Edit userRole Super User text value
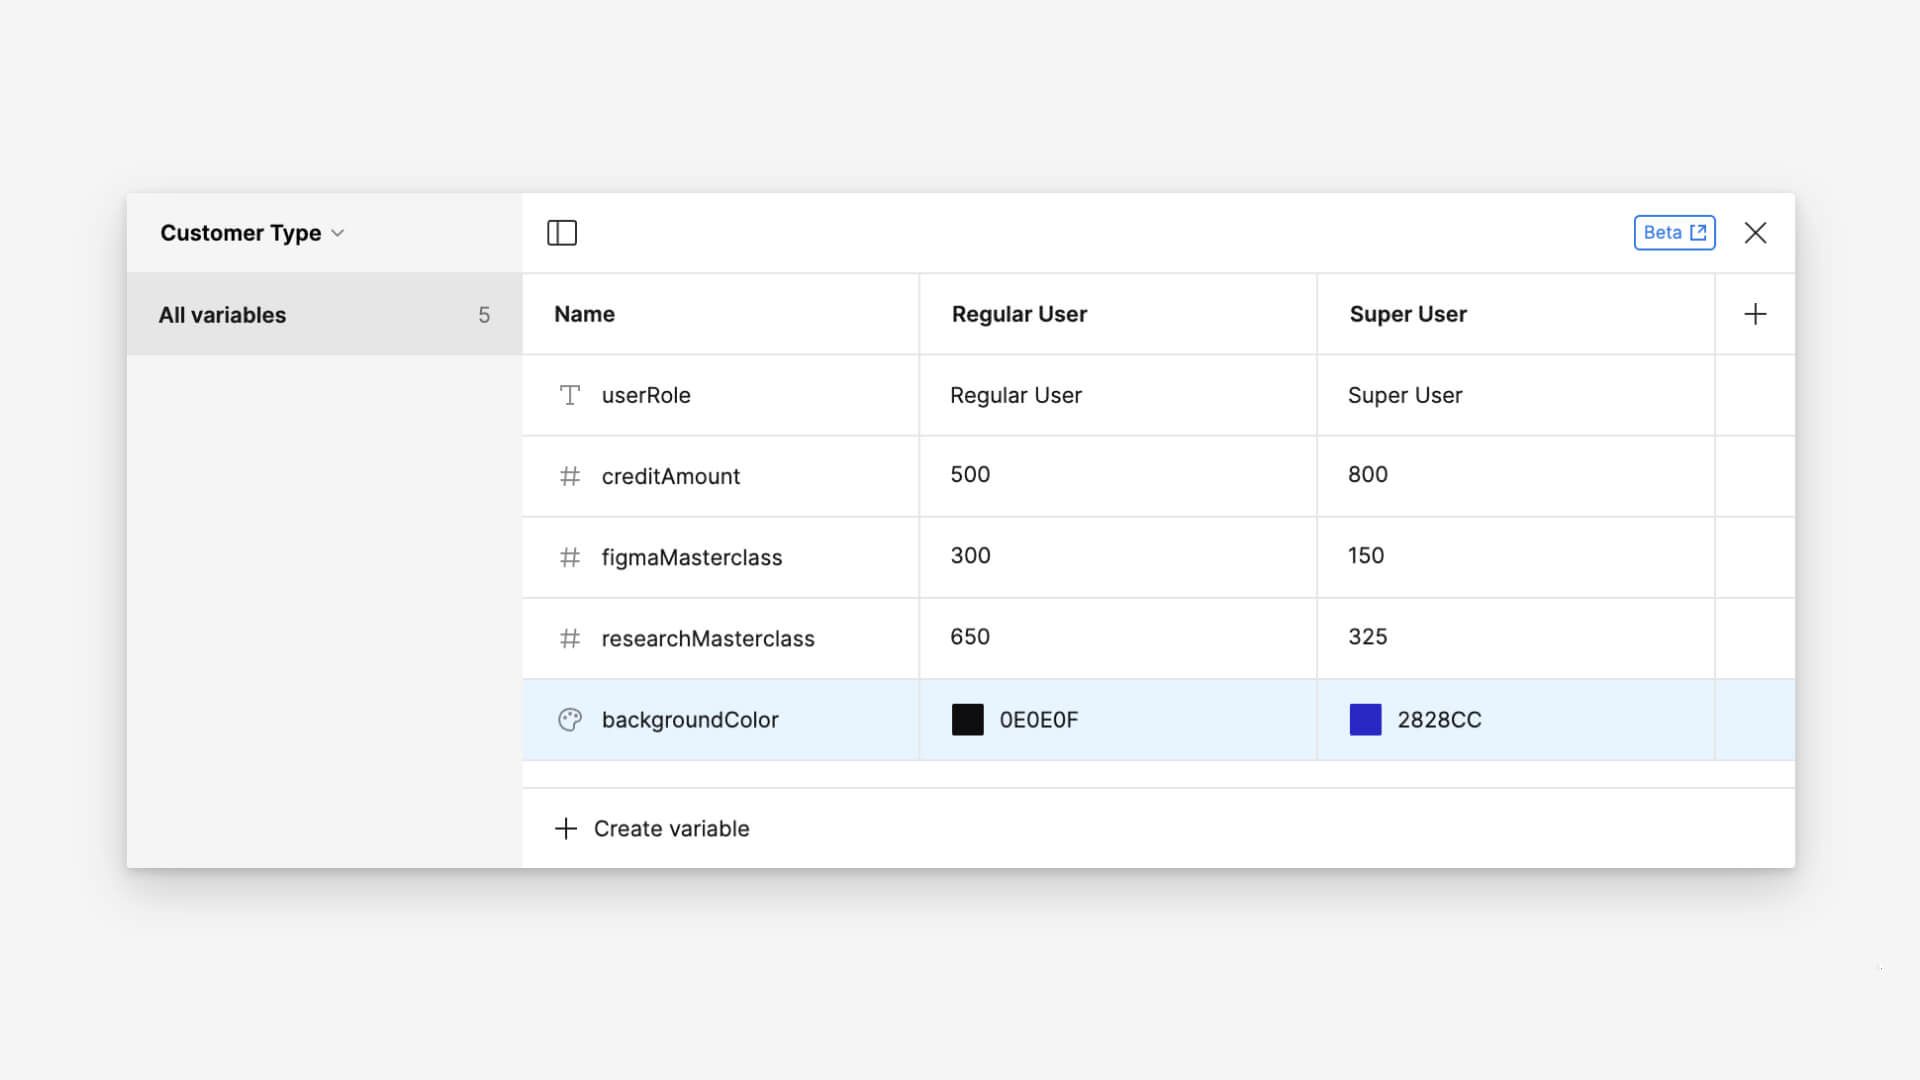1920x1080 pixels. point(1405,395)
